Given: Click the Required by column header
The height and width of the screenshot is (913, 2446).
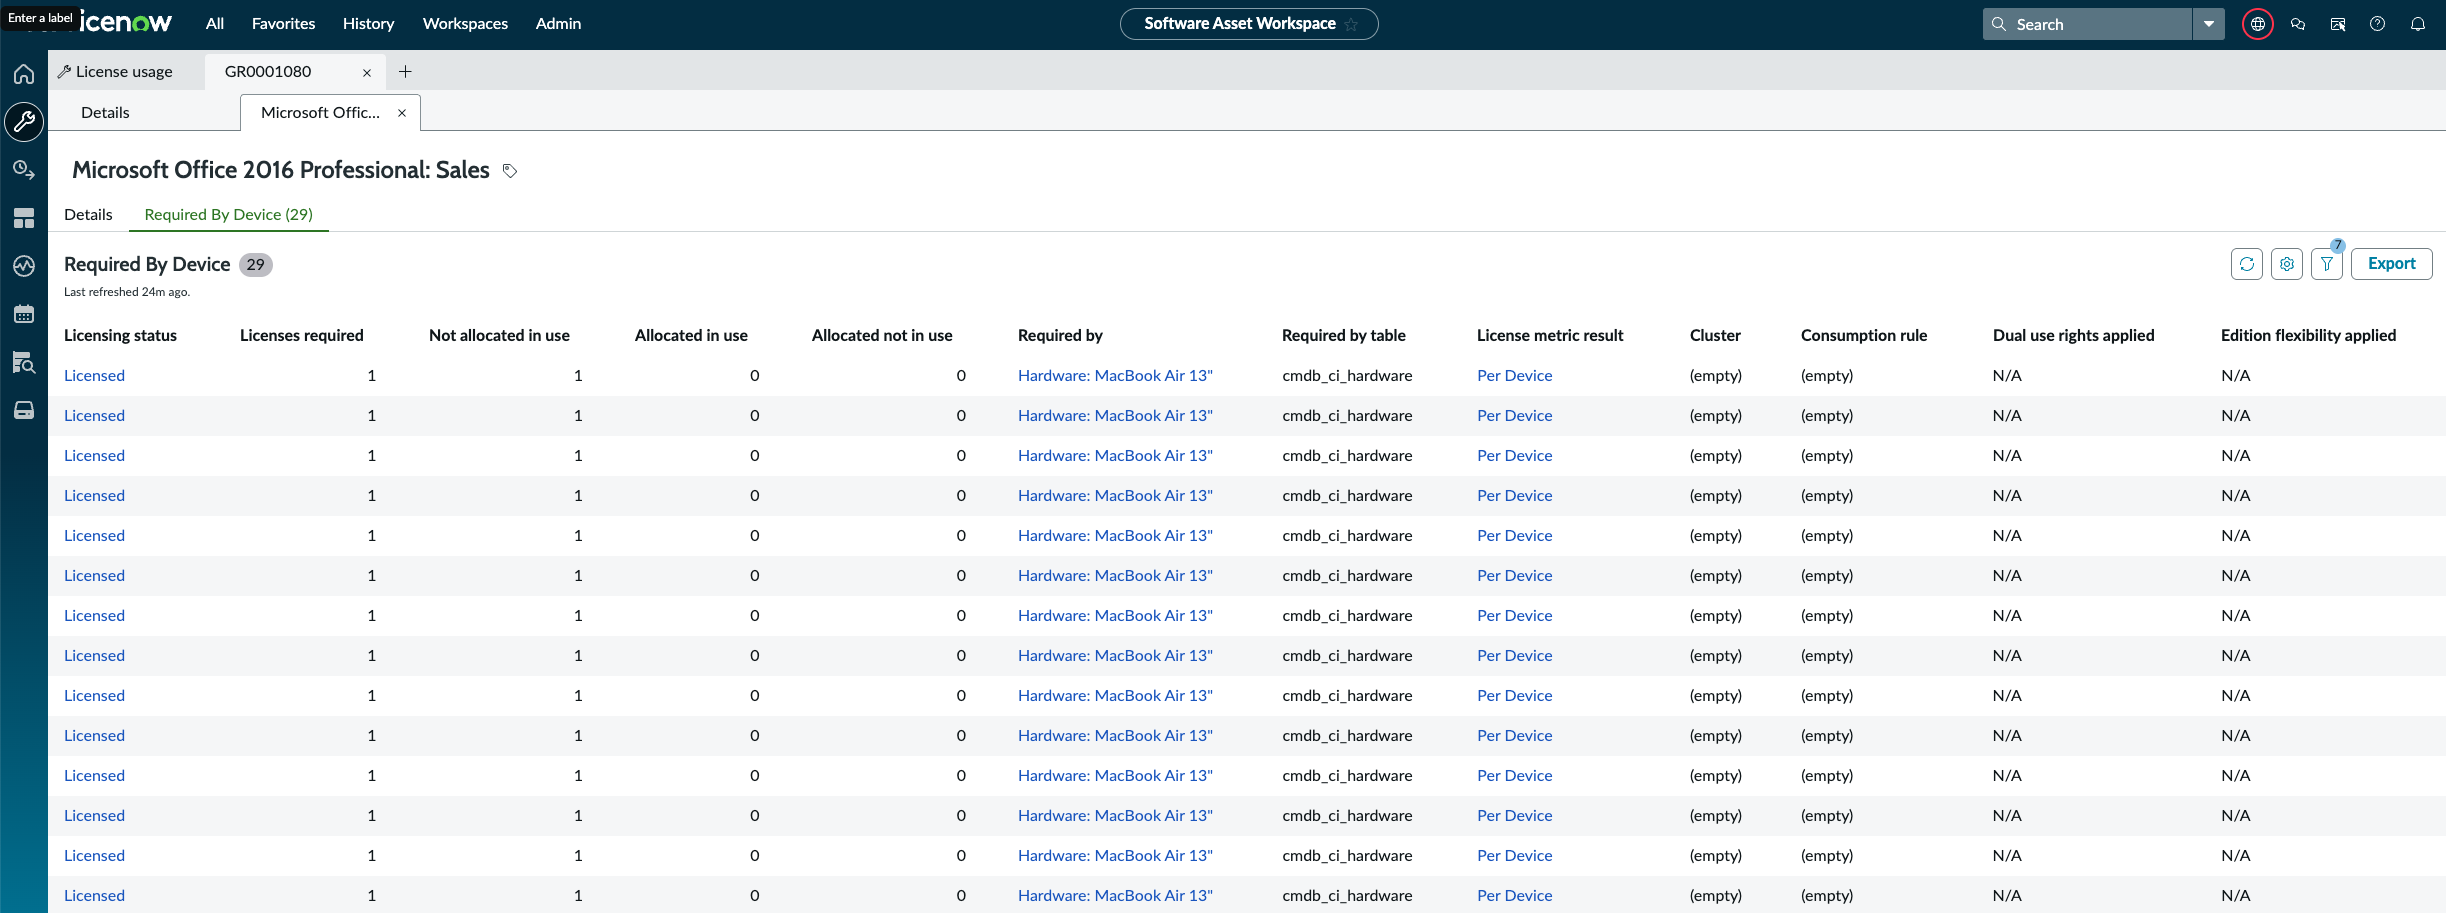Looking at the screenshot, I should (1060, 335).
